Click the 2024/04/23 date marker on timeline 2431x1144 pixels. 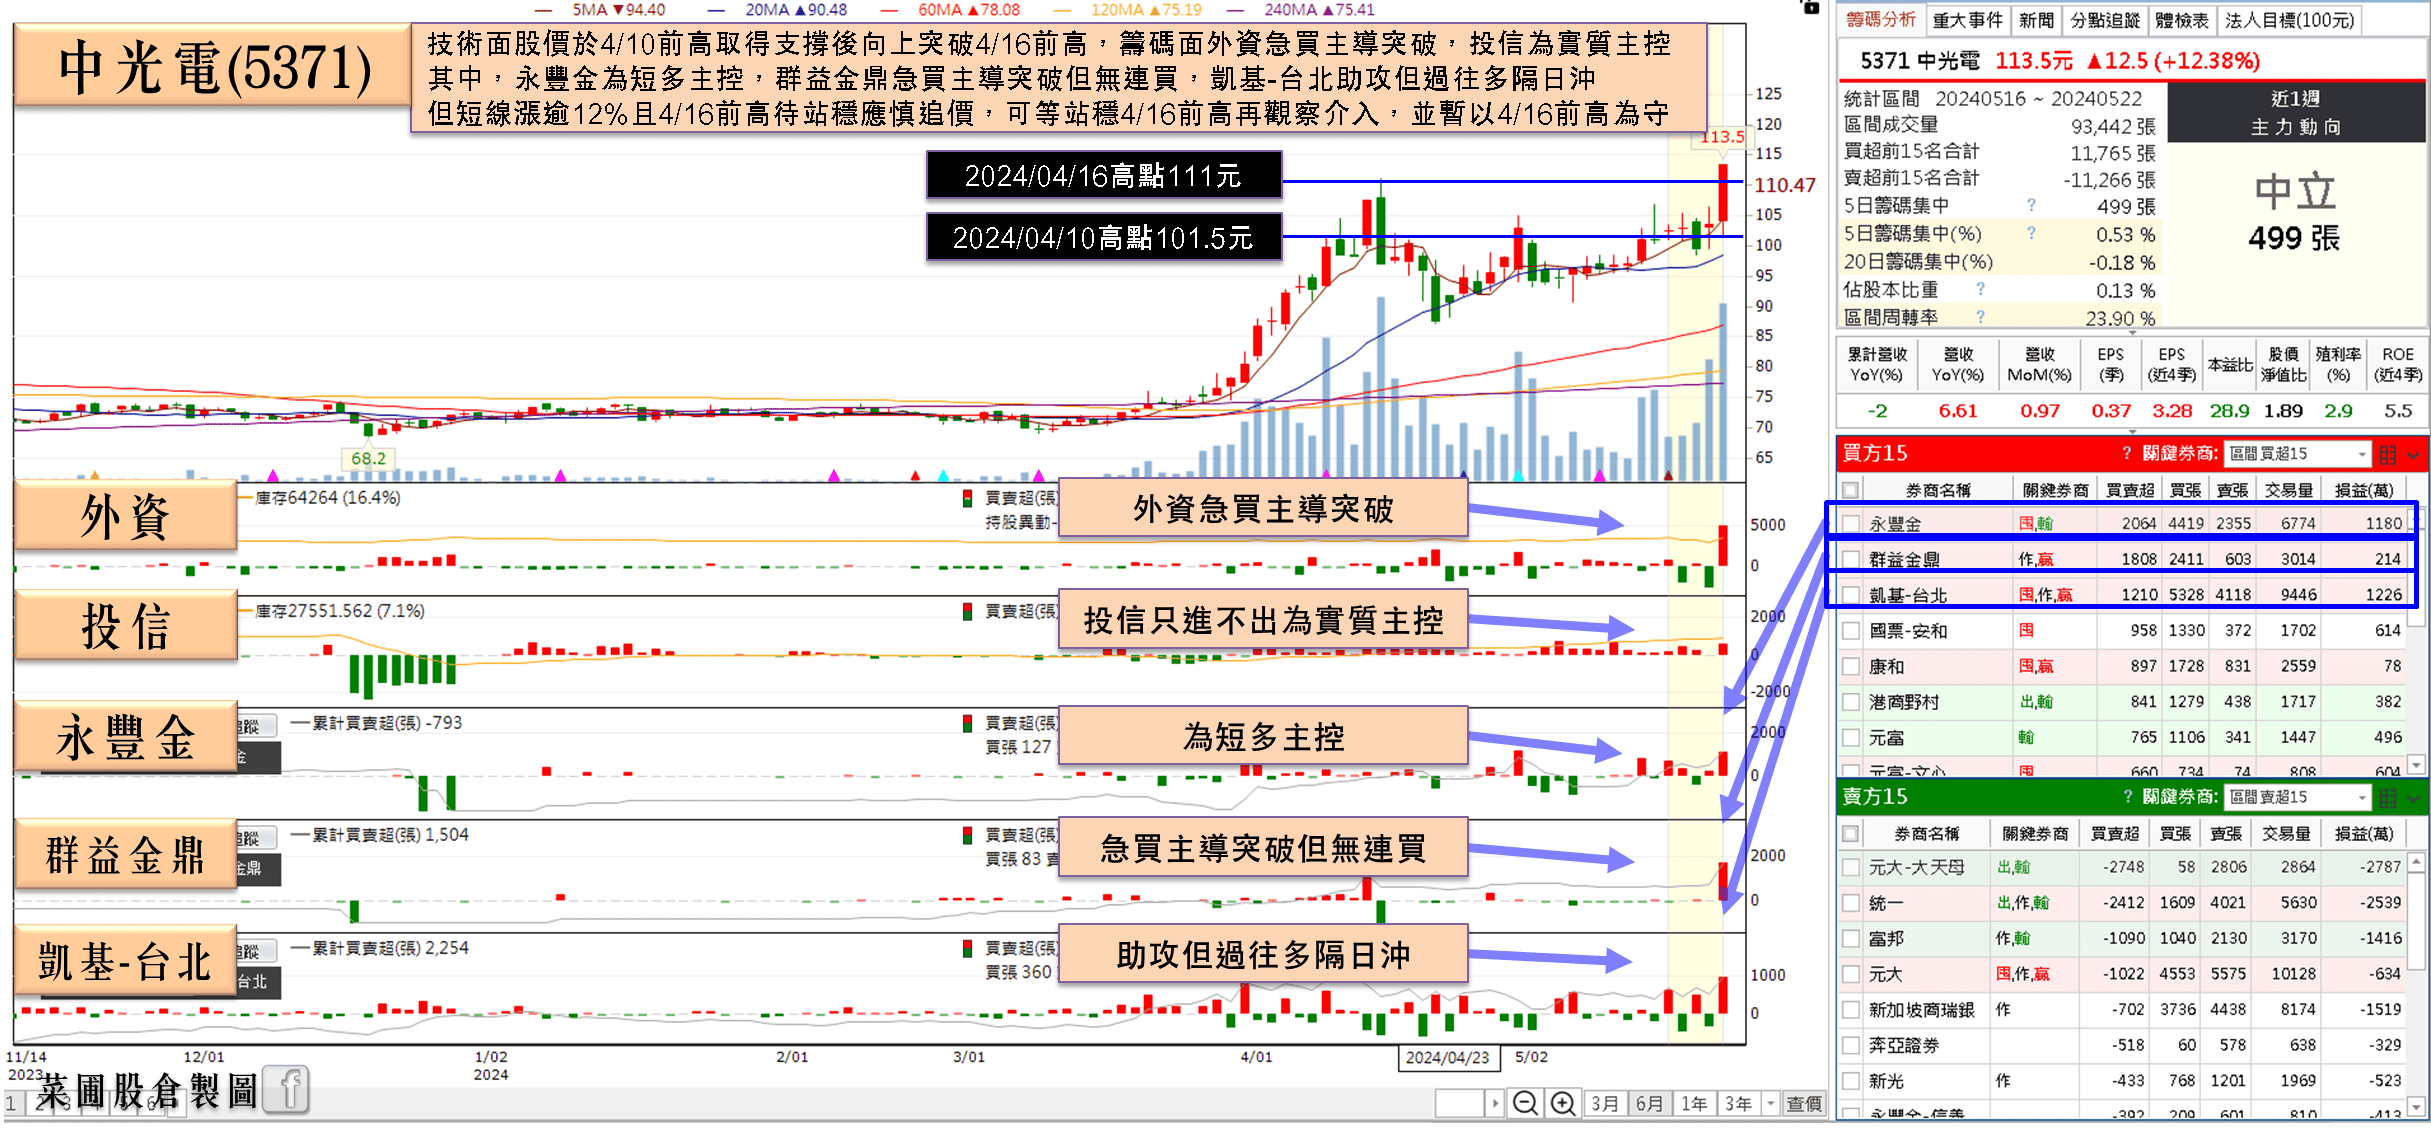[x=1447, y=1058]
